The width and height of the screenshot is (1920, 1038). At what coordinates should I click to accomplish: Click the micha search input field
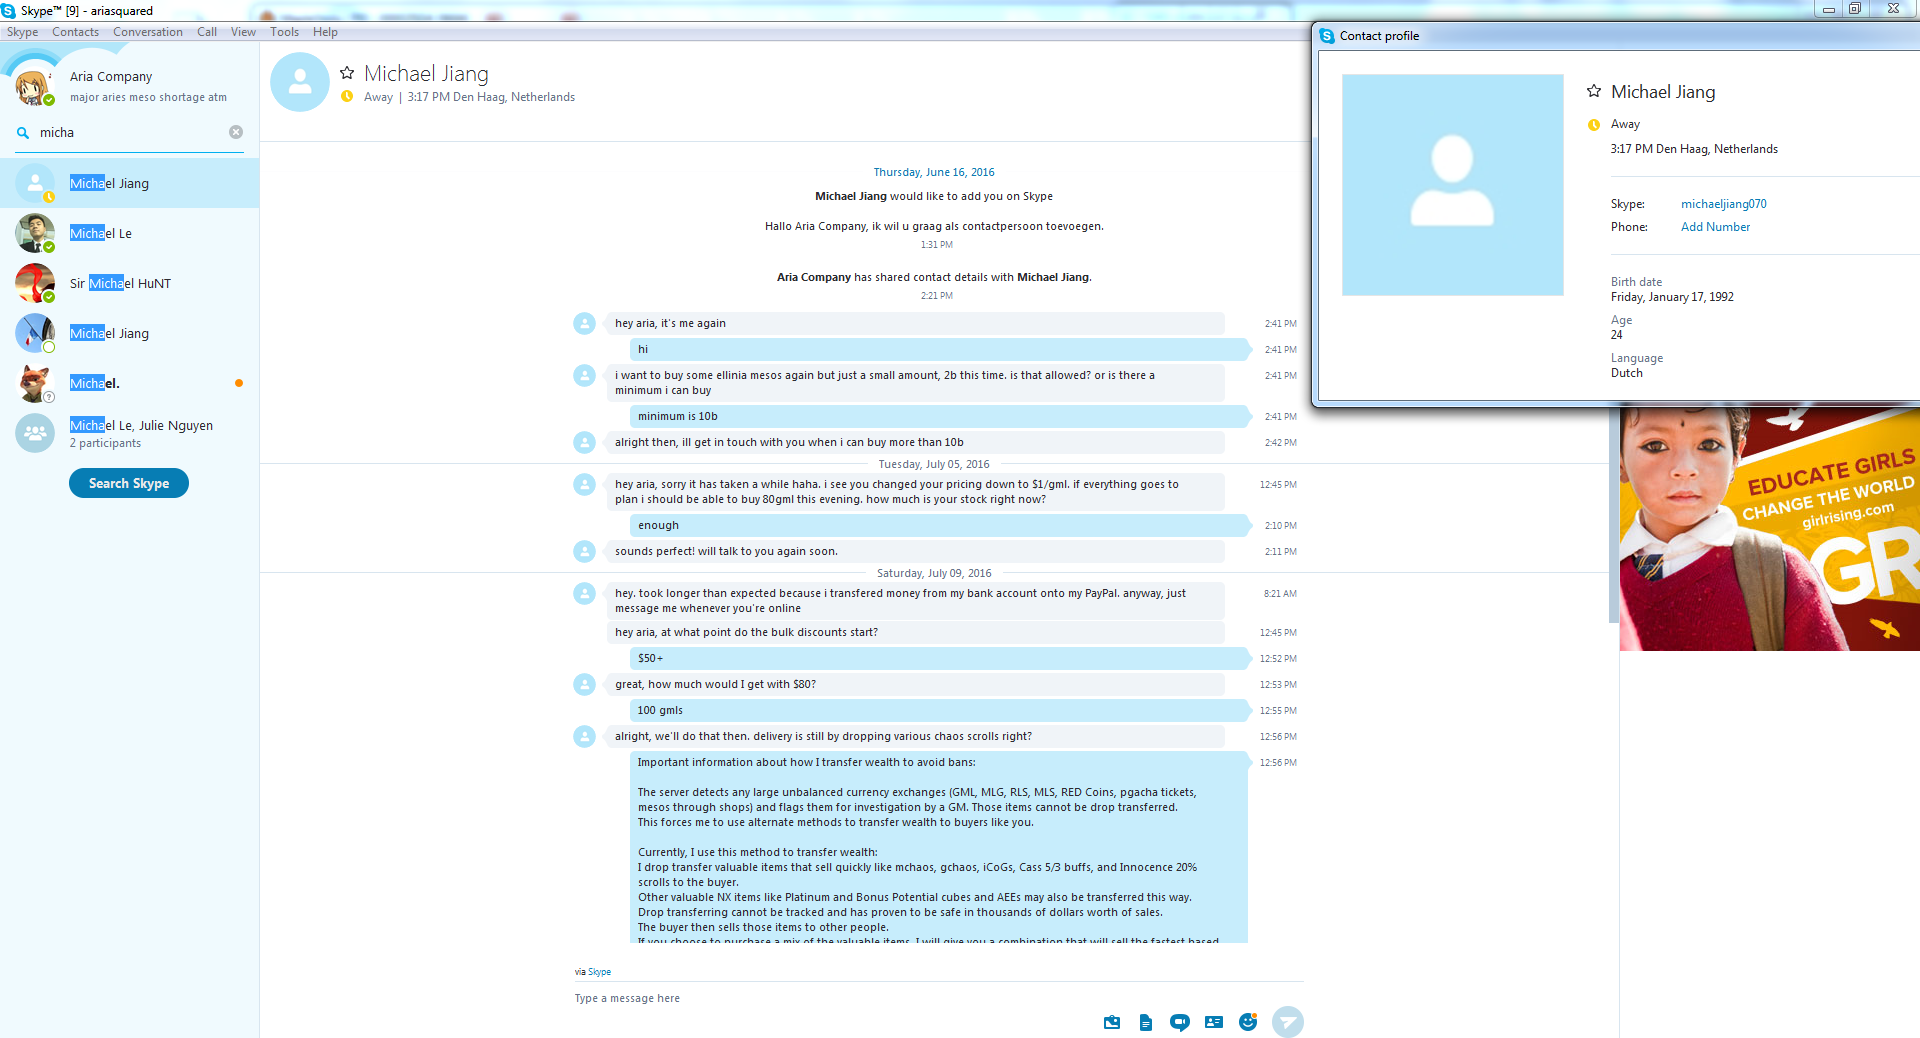(130, 132)
